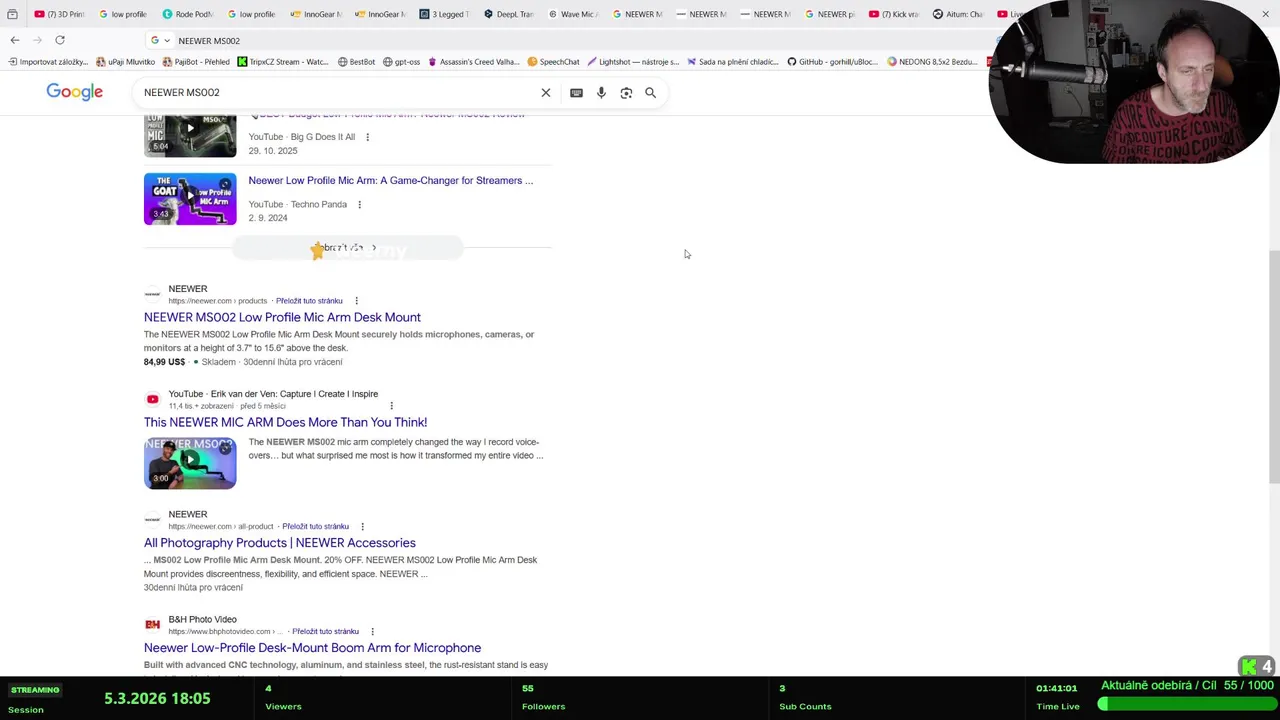Open the Lightshot bookmark
Screen dimensions: 1280x720
coord(633,62)
